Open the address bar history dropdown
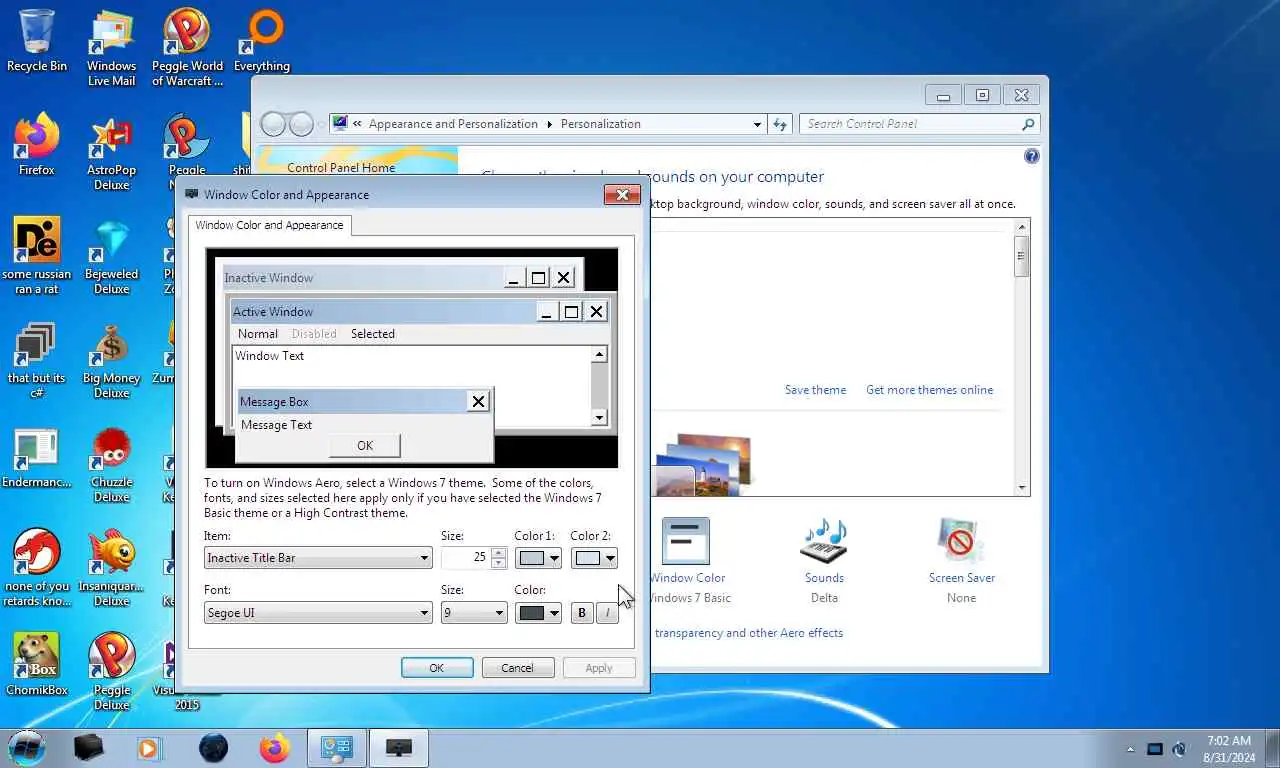This screenshot has width=1280, height=768. point(757,124)
